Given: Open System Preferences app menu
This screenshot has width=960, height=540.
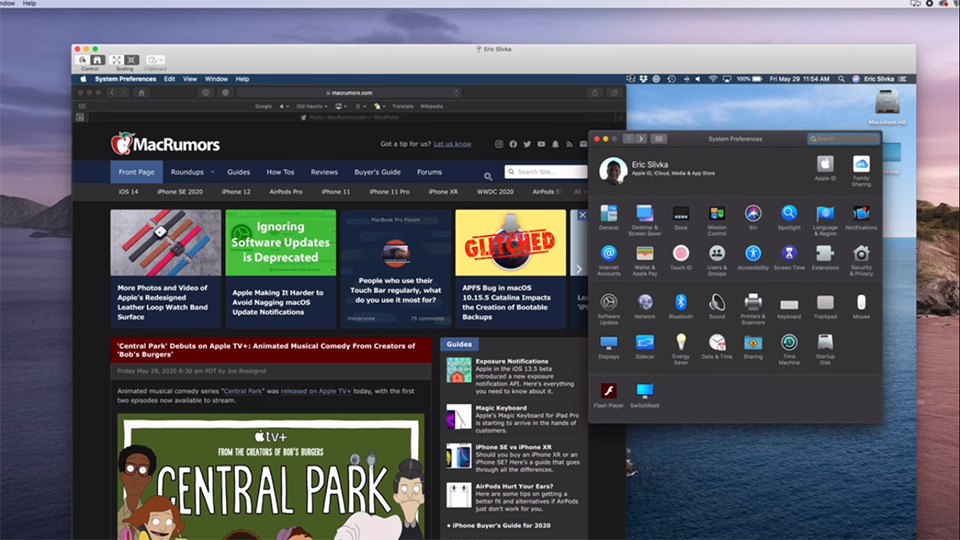Looking at the screenshot, I should click(126, 79).
